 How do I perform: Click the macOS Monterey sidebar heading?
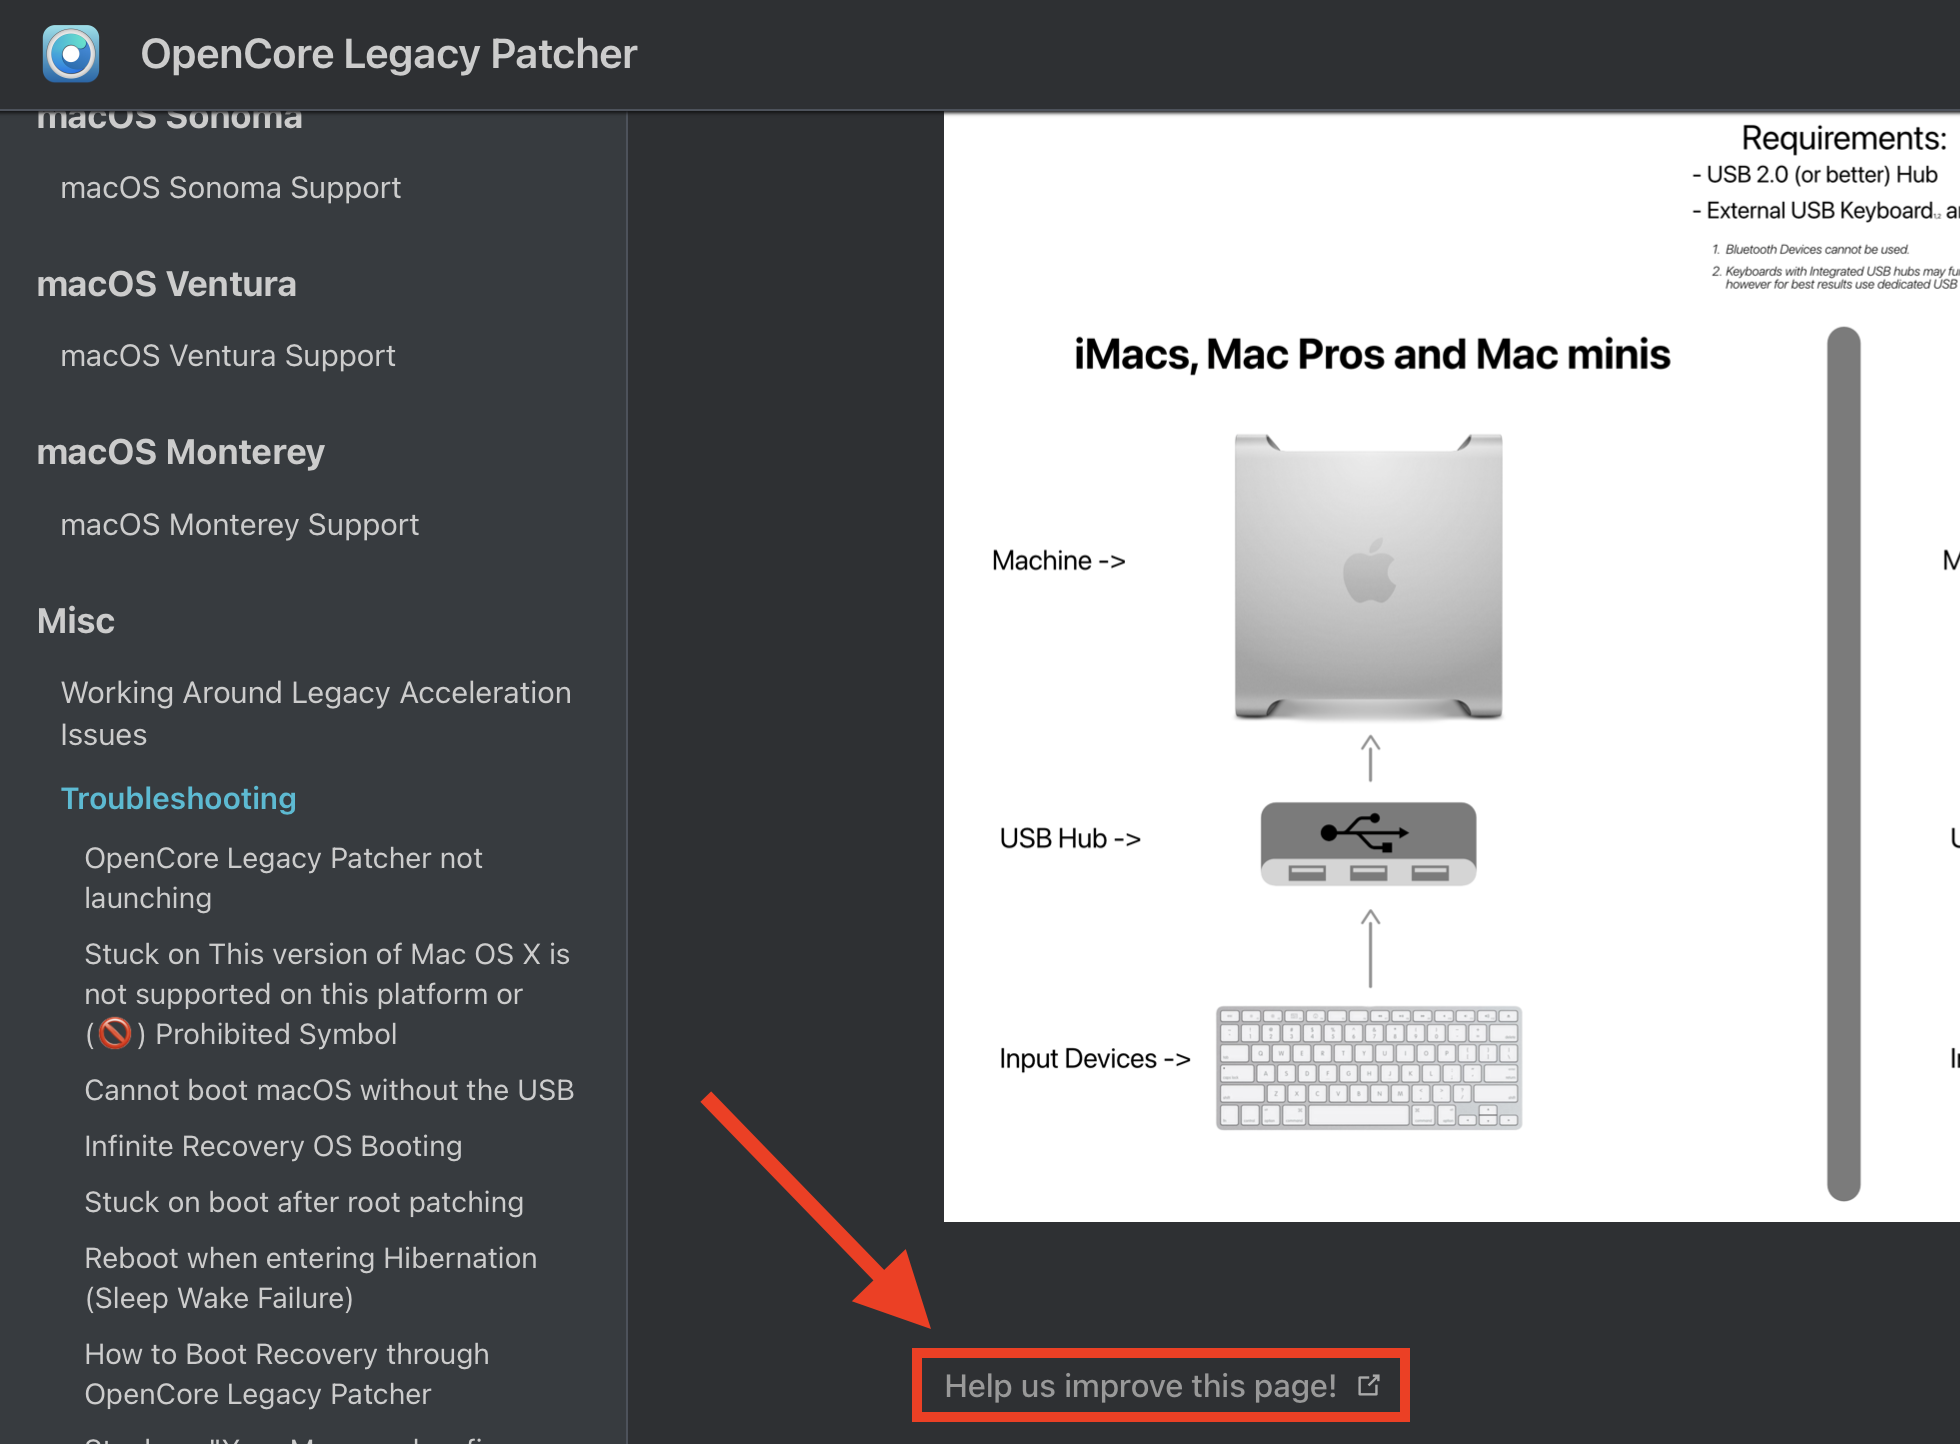click(x=181, y=452)
